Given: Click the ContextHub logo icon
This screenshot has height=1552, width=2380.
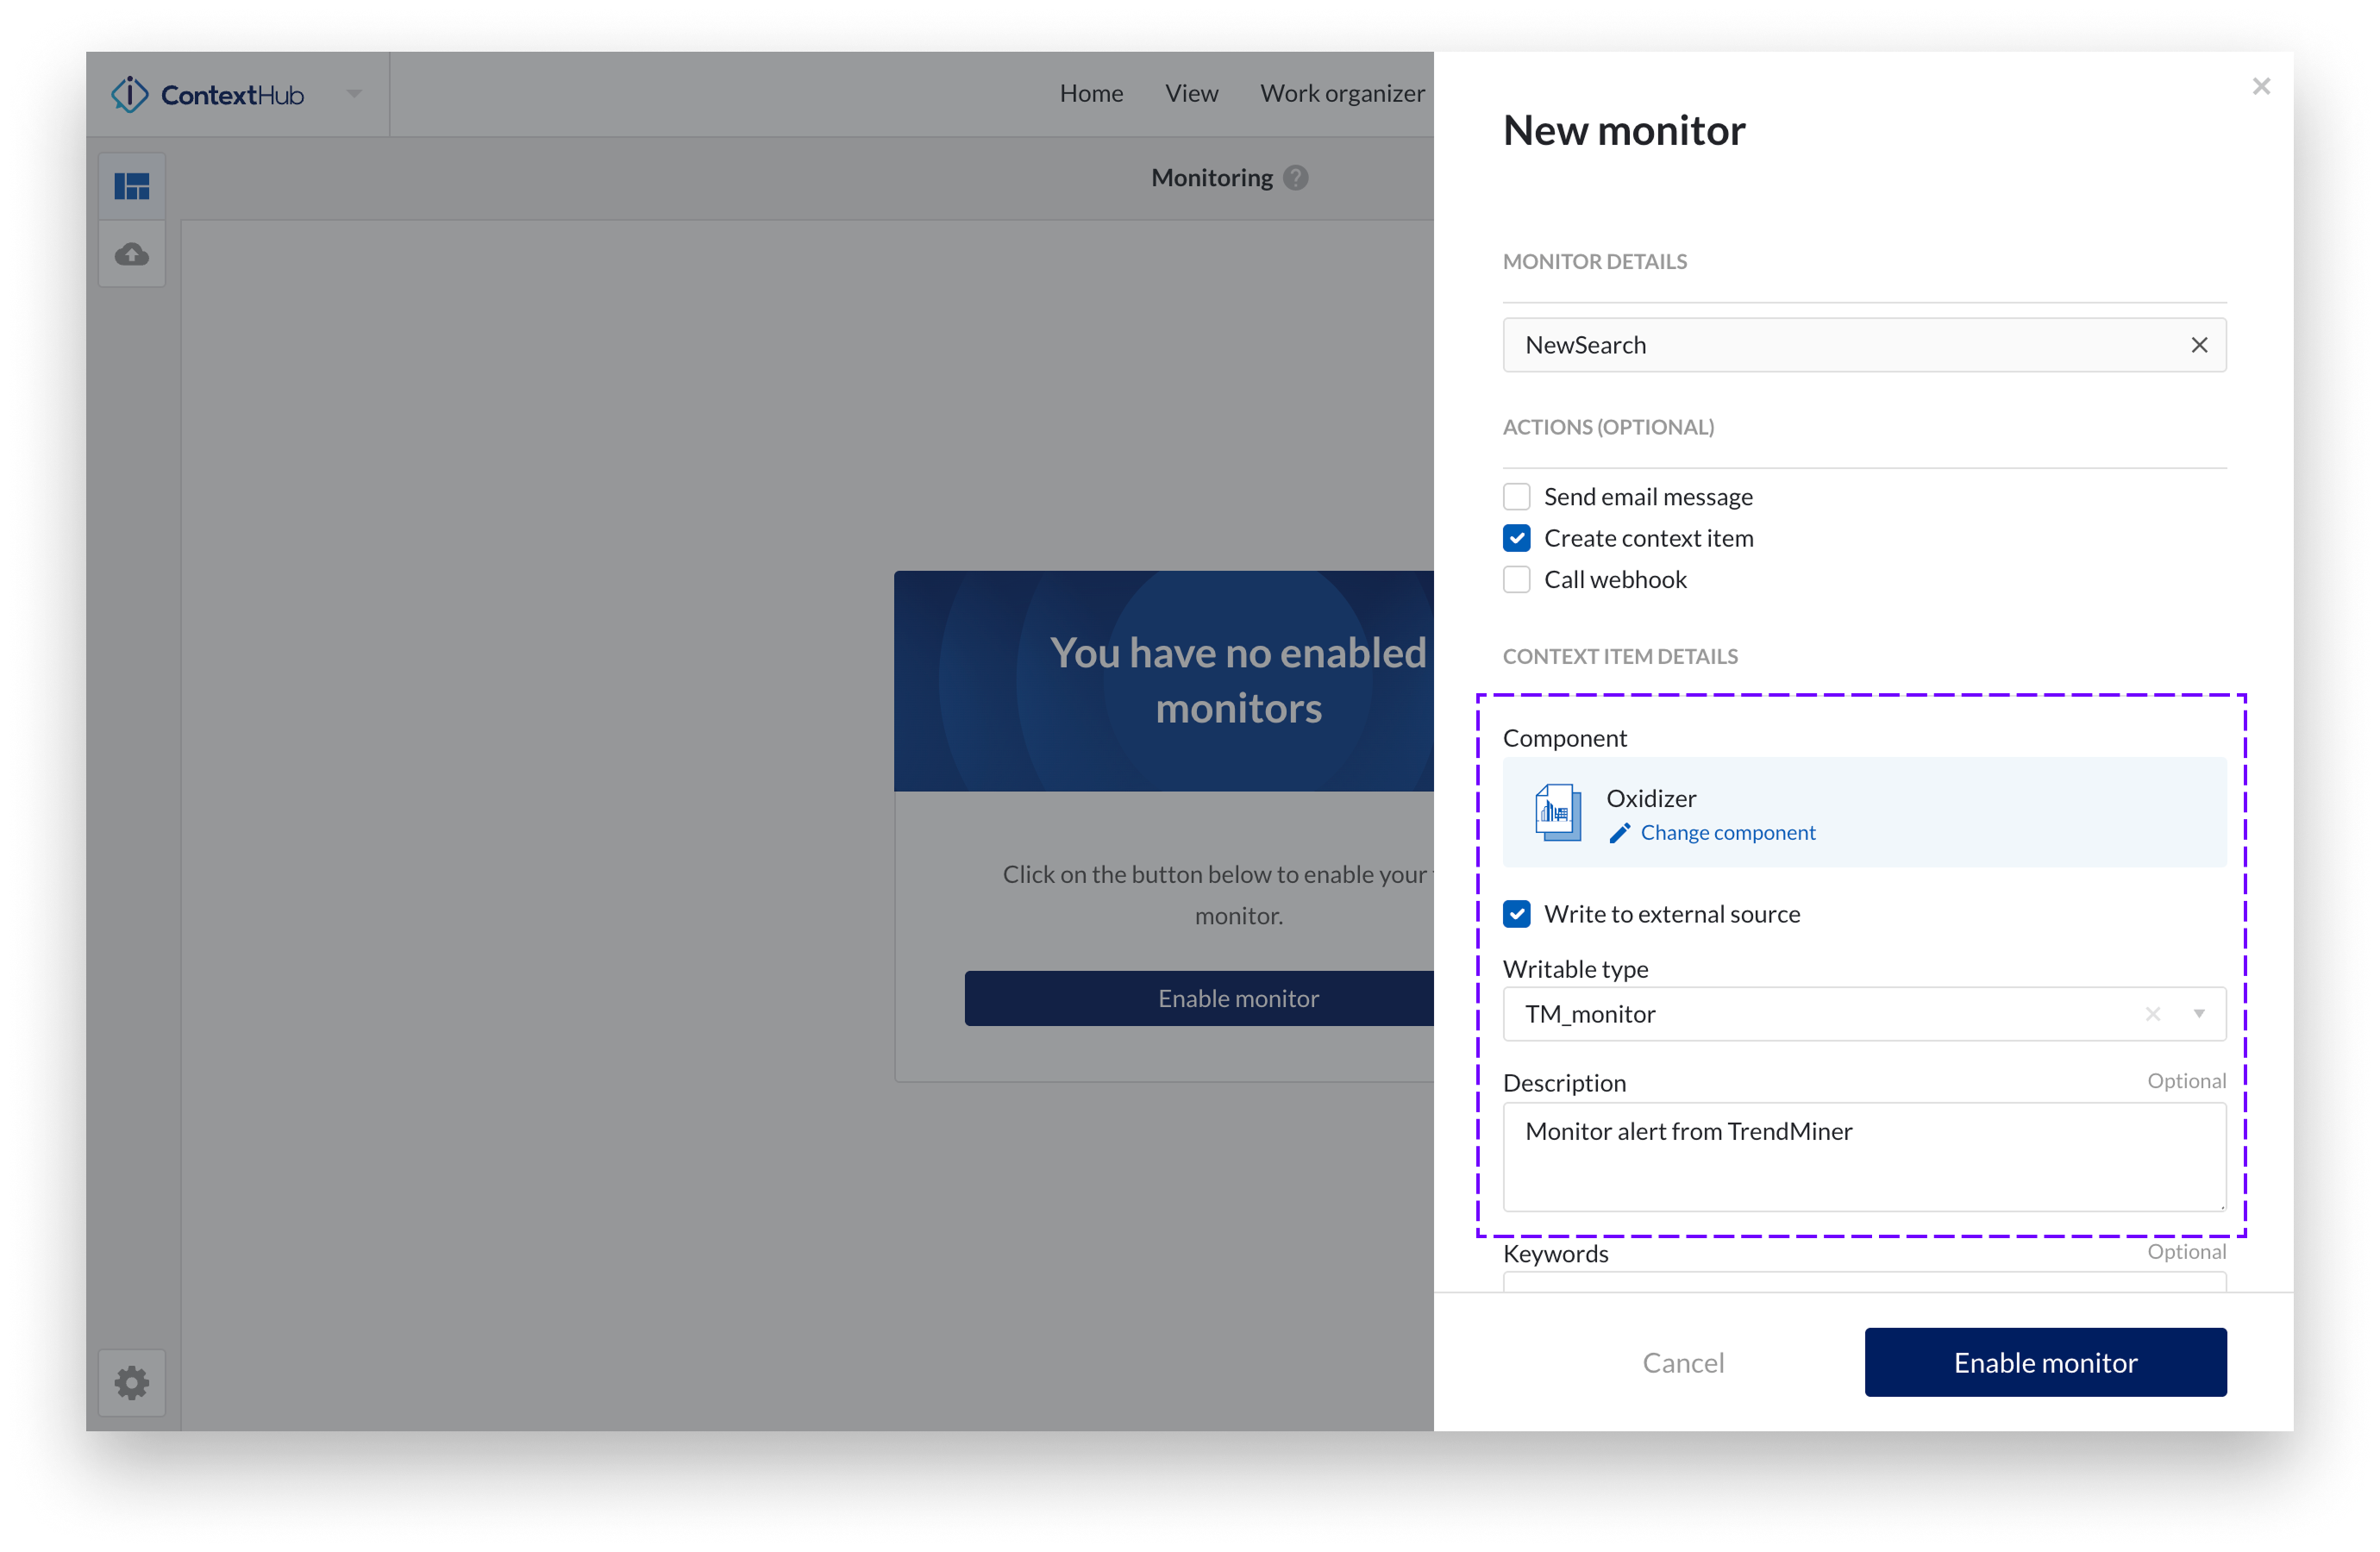Looking at the screenshot, I should 130,95.
